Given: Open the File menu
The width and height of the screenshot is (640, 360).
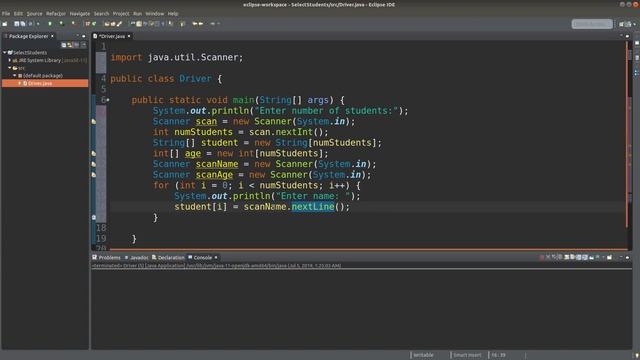Looking at the screenshot, I should click(6, 13).
